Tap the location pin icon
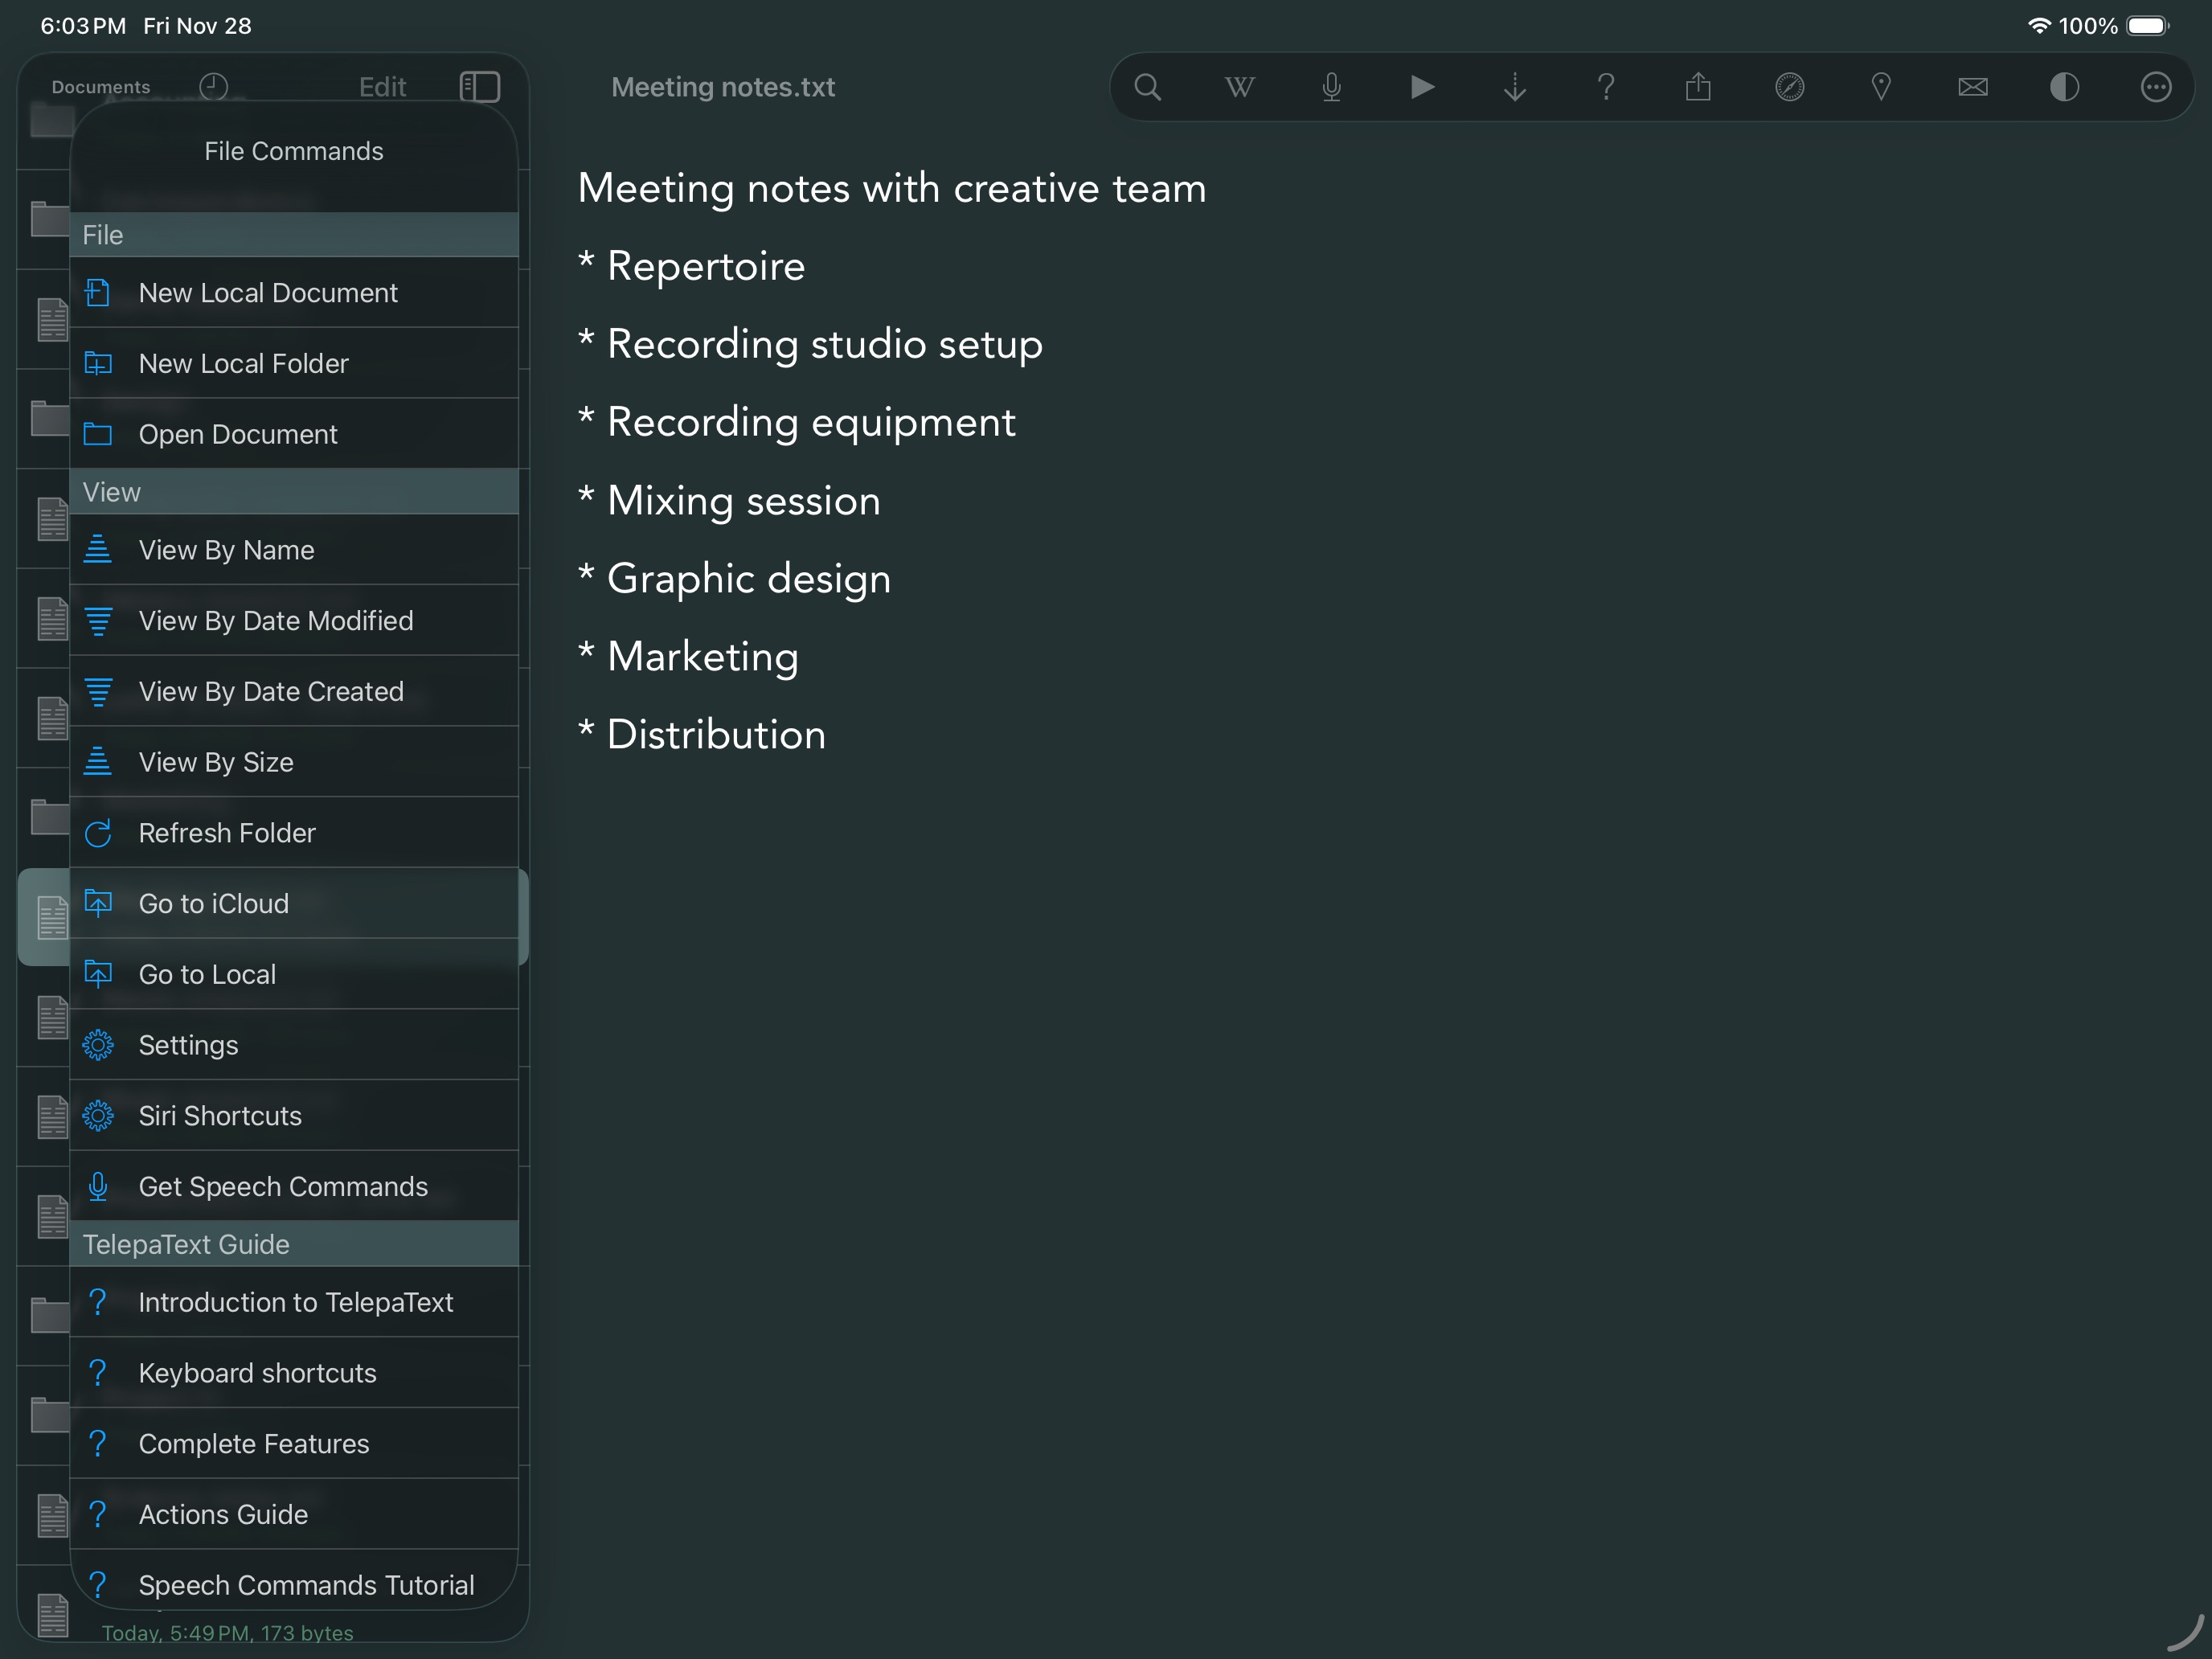 pos(1881,87)
